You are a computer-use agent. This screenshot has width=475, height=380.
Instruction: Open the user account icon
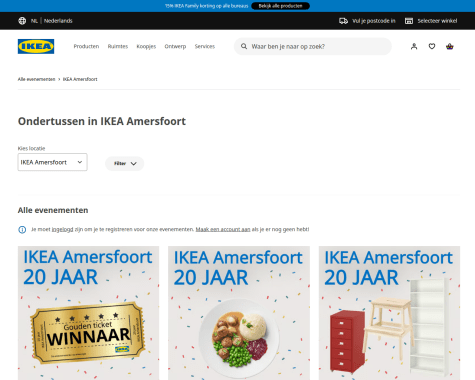414,46
